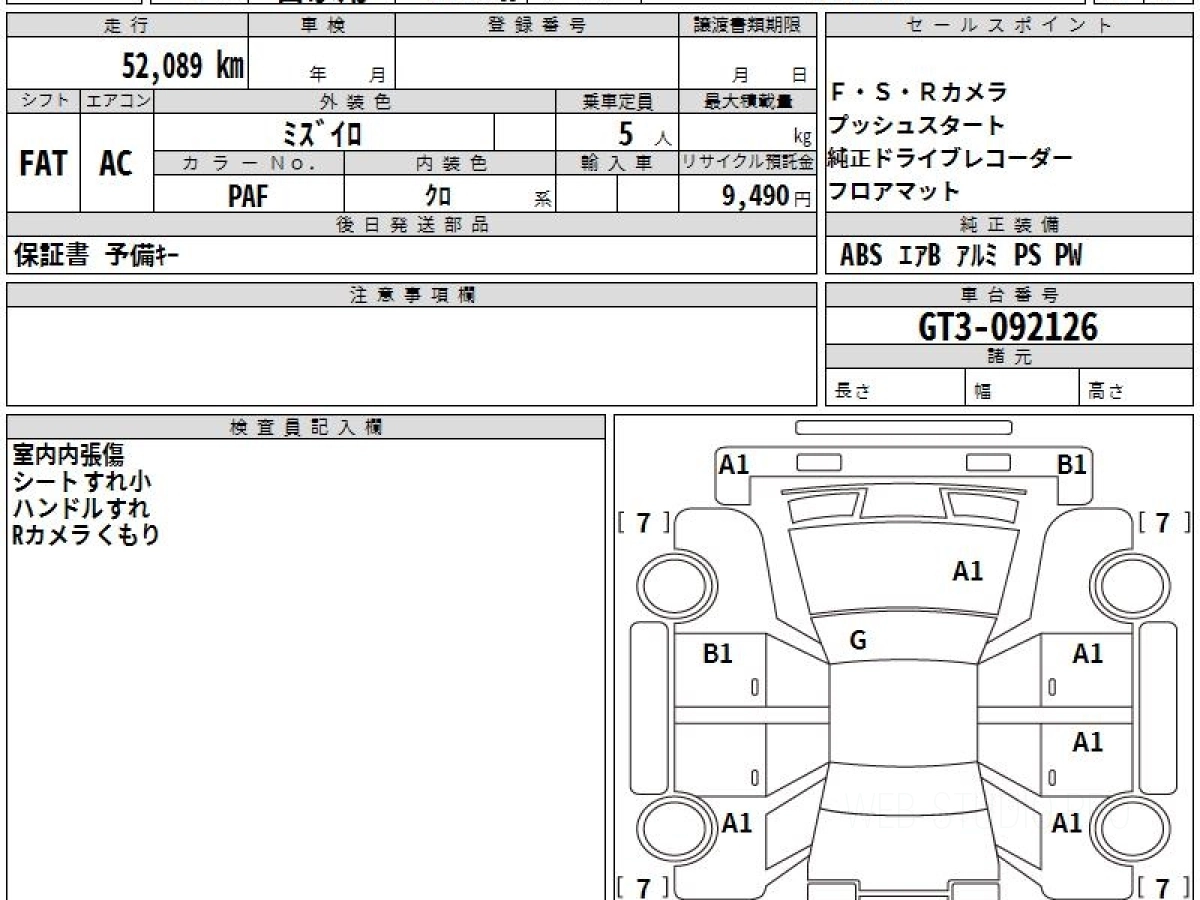Click the 乗車定員 header

click(x=617, y=101)
